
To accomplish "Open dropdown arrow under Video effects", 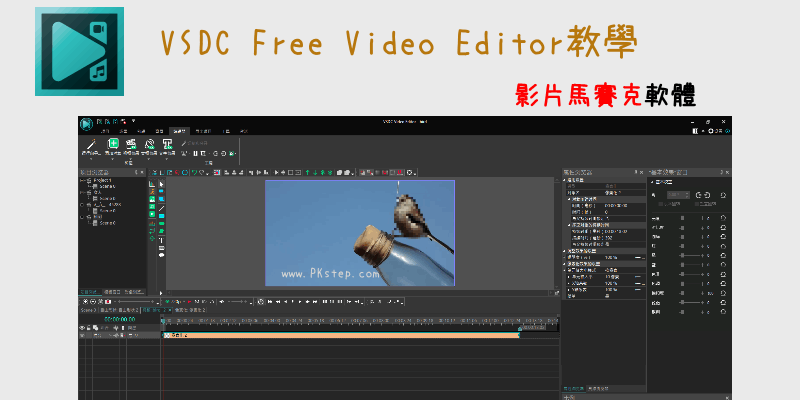I will [132, 159].
